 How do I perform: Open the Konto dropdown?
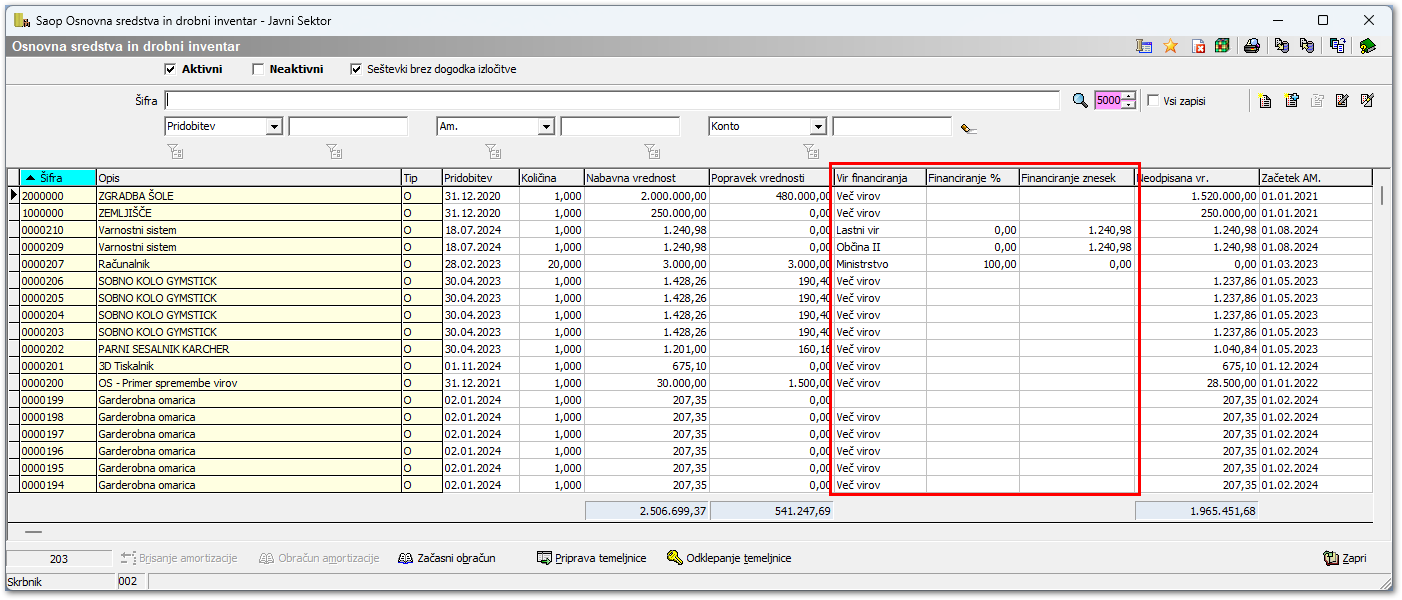pyautogui.click(x=818, y=127)
